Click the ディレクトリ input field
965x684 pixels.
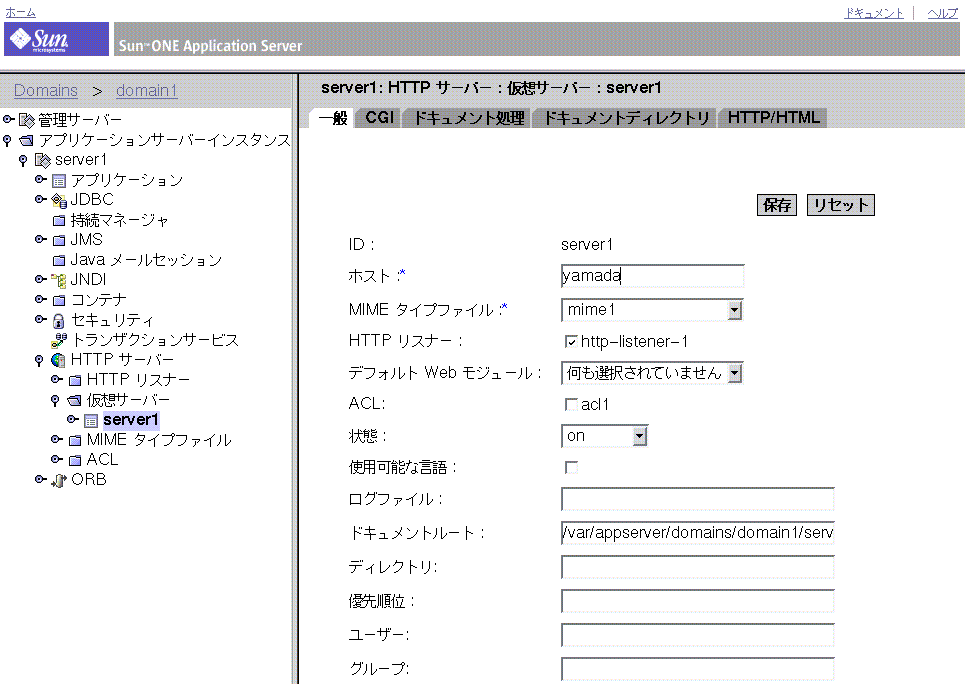click(698, 567)
